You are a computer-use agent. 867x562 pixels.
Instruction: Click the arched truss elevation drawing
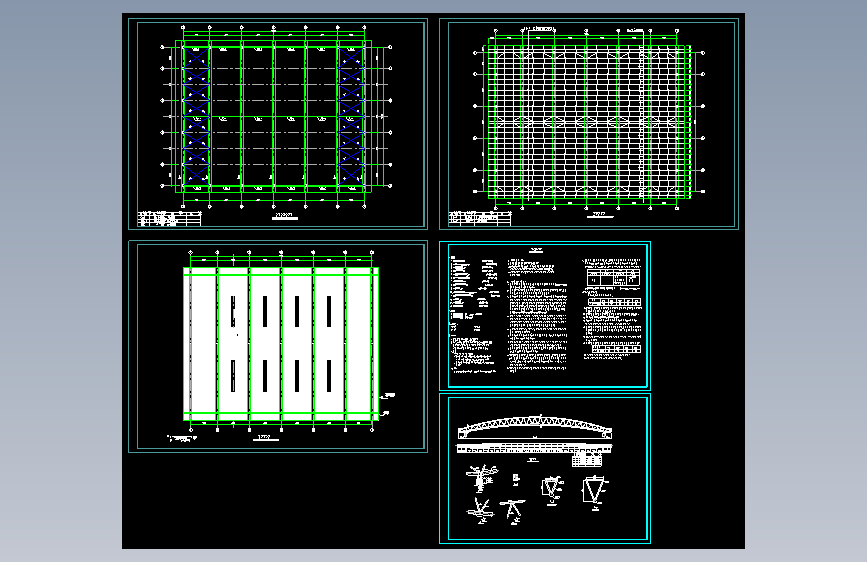pos(535,427)
